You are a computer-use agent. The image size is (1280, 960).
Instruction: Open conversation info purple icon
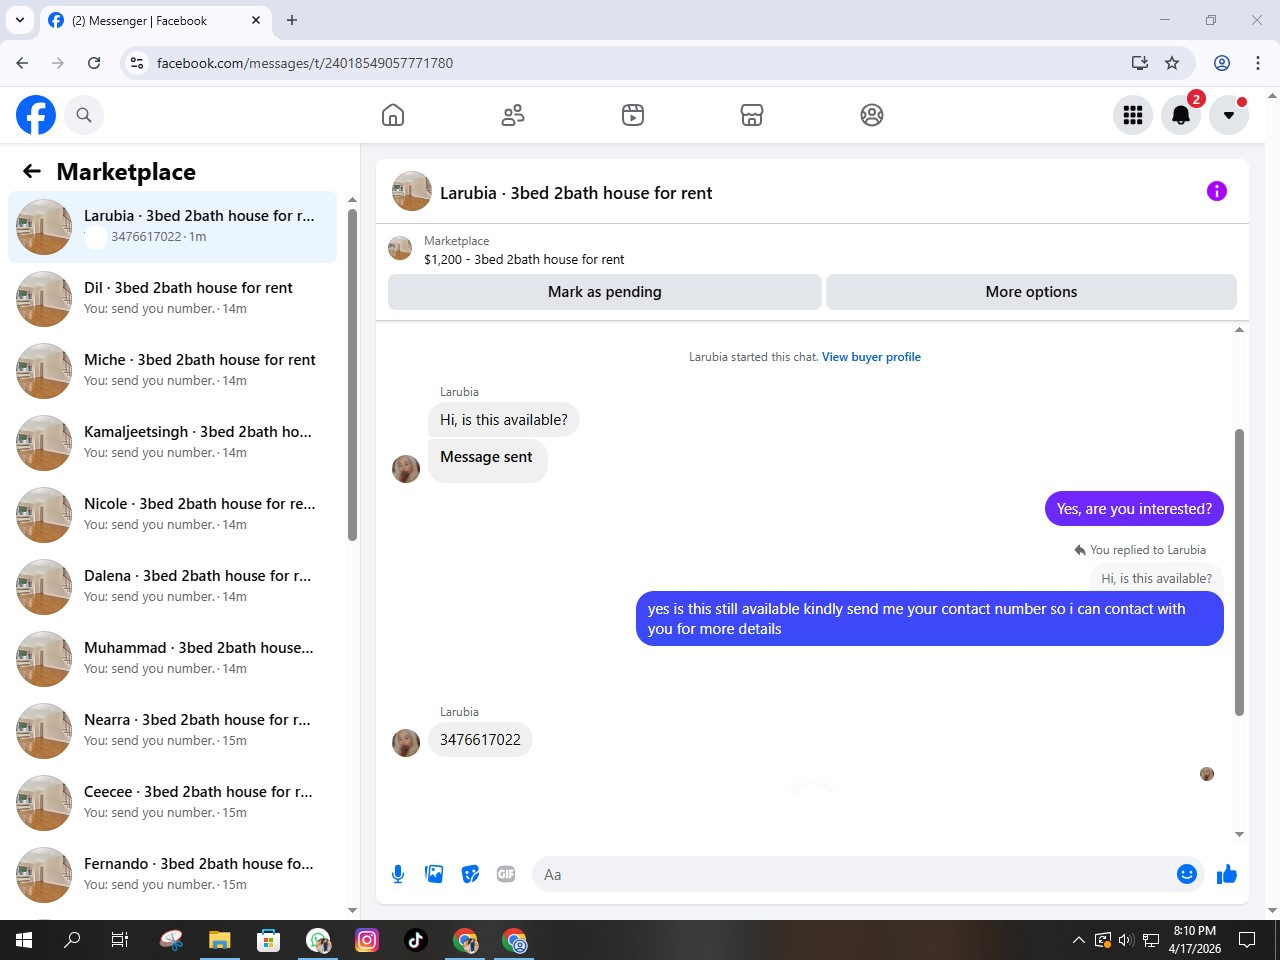[x=1217, y=191]
